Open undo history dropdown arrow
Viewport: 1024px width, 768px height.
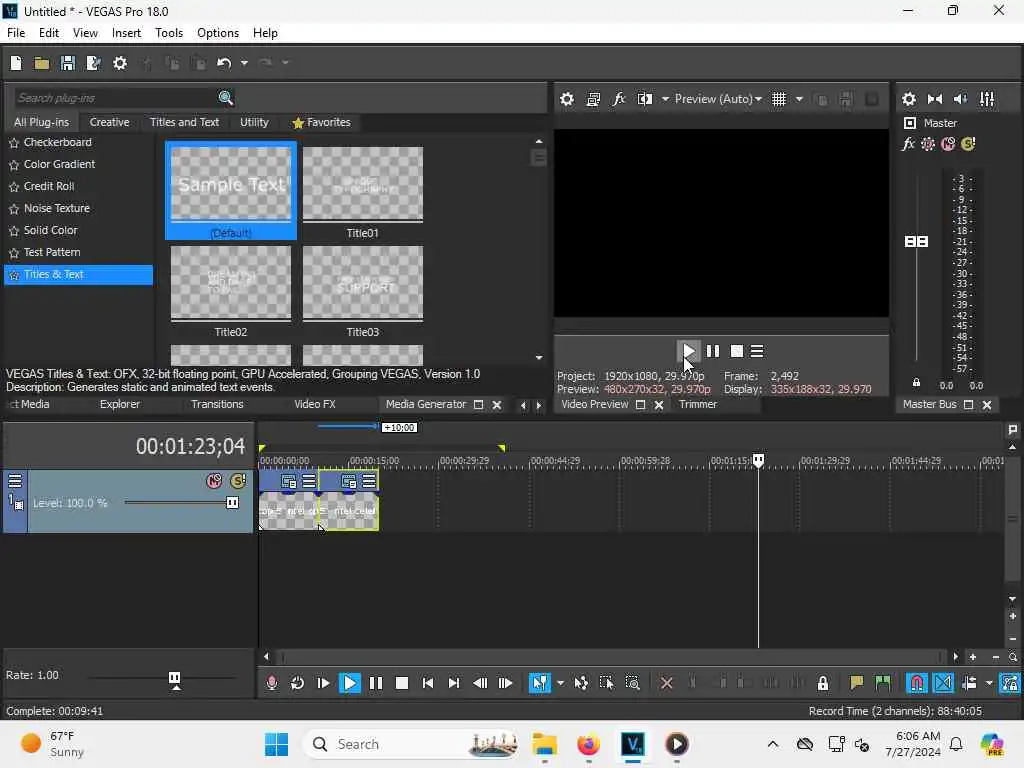244,63
